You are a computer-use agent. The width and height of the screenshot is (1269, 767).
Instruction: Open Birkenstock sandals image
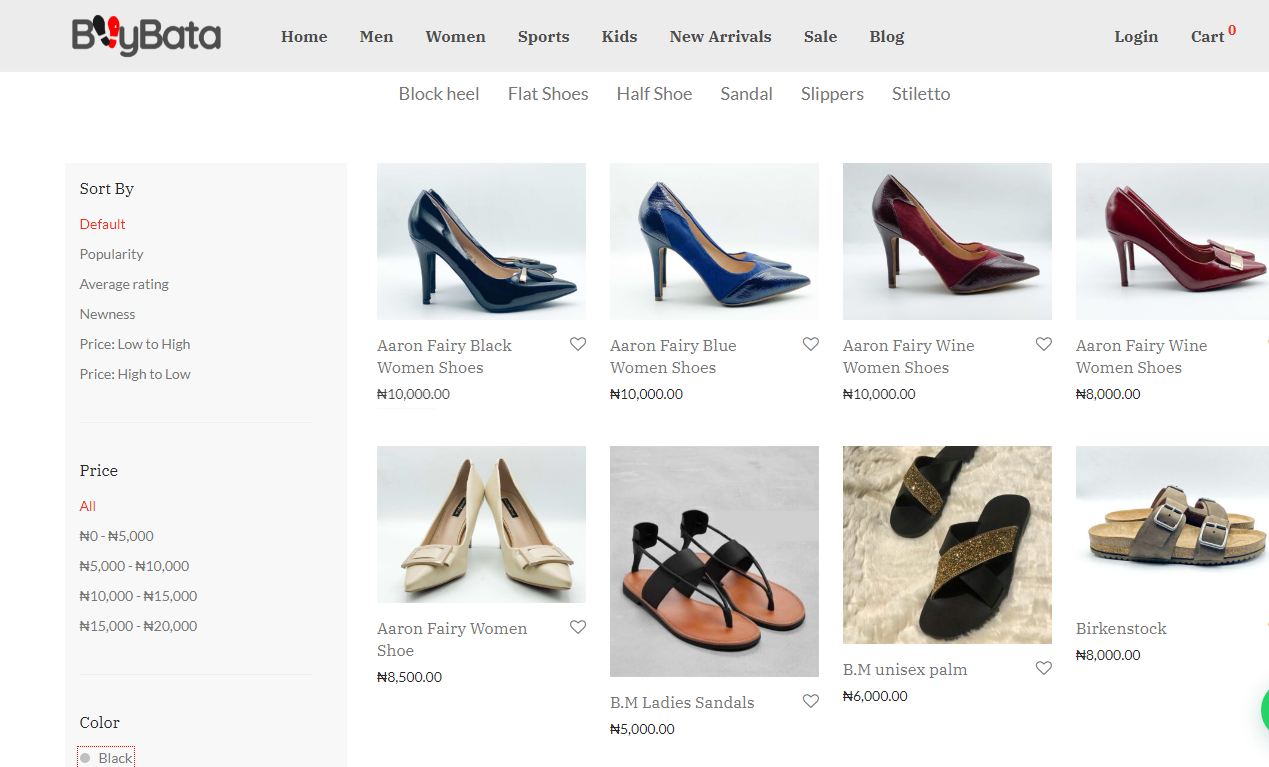point(1172,524)
